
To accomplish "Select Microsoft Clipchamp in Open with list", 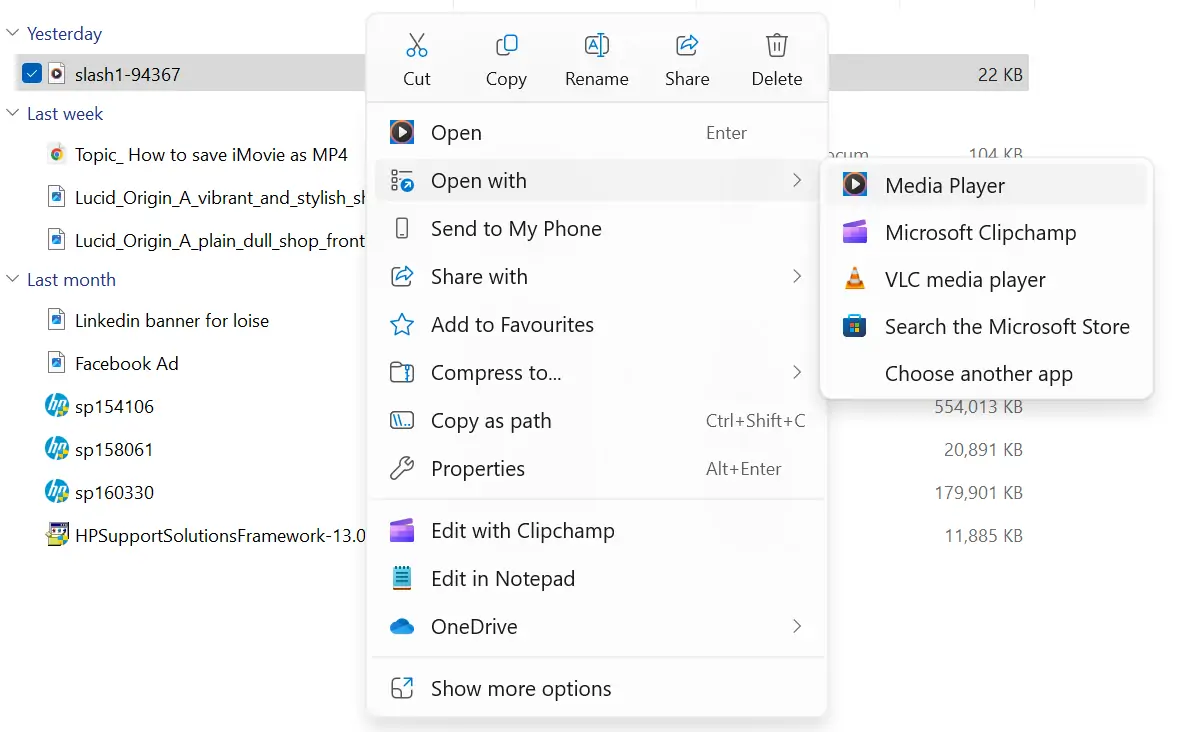I will coord(980,233).
